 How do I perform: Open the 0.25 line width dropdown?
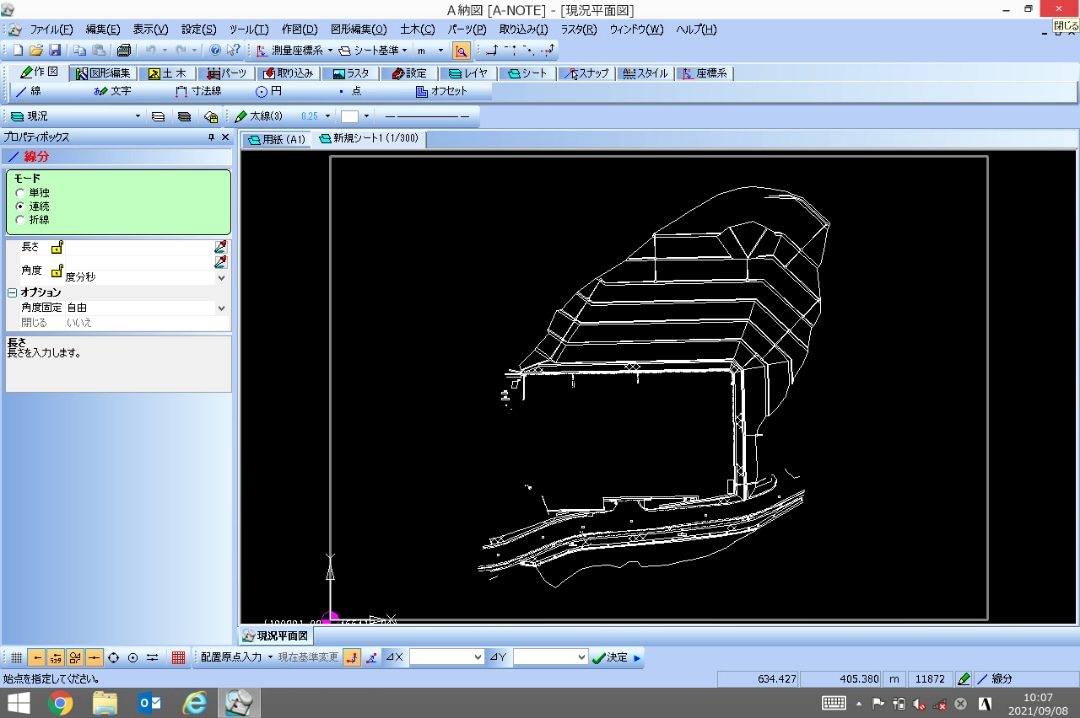point(328,116)
